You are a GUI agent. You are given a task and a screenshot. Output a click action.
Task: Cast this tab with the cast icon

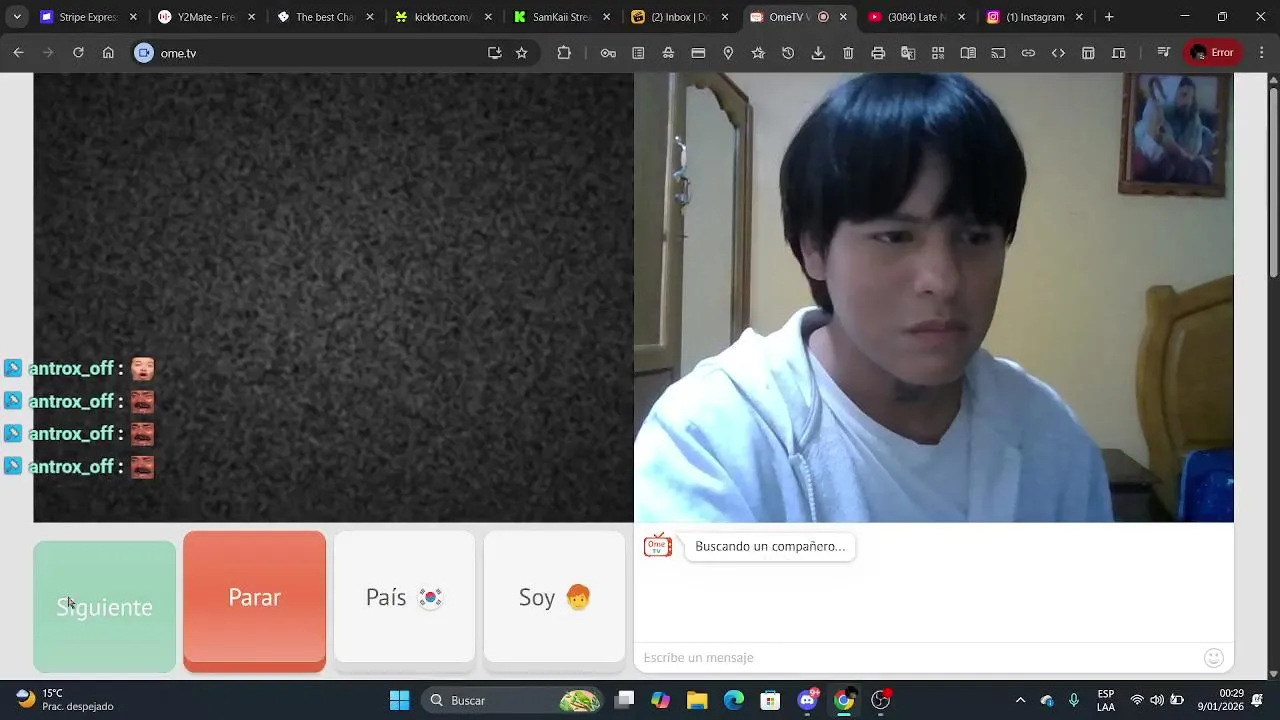pos(998,53)
